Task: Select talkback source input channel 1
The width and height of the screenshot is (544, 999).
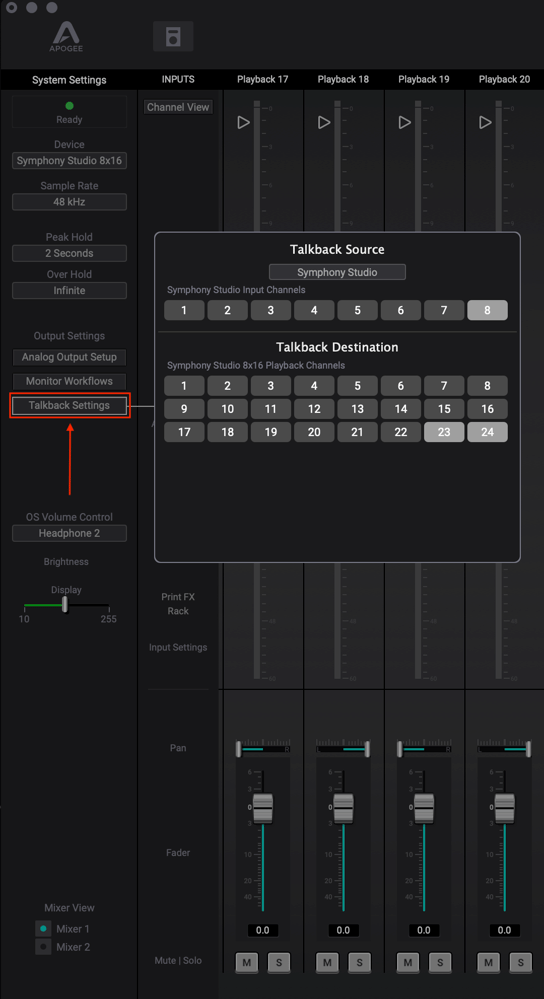Action: [x=184, y=310]
